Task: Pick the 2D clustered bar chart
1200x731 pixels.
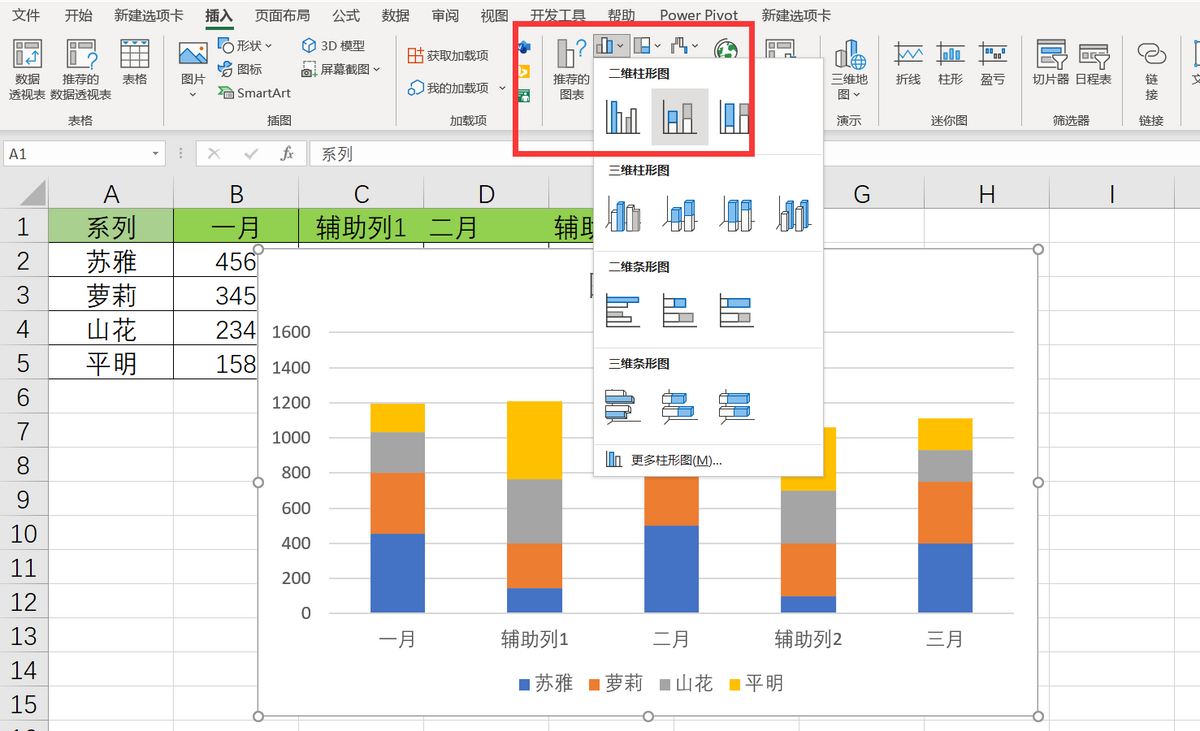Action: [623, 310]
